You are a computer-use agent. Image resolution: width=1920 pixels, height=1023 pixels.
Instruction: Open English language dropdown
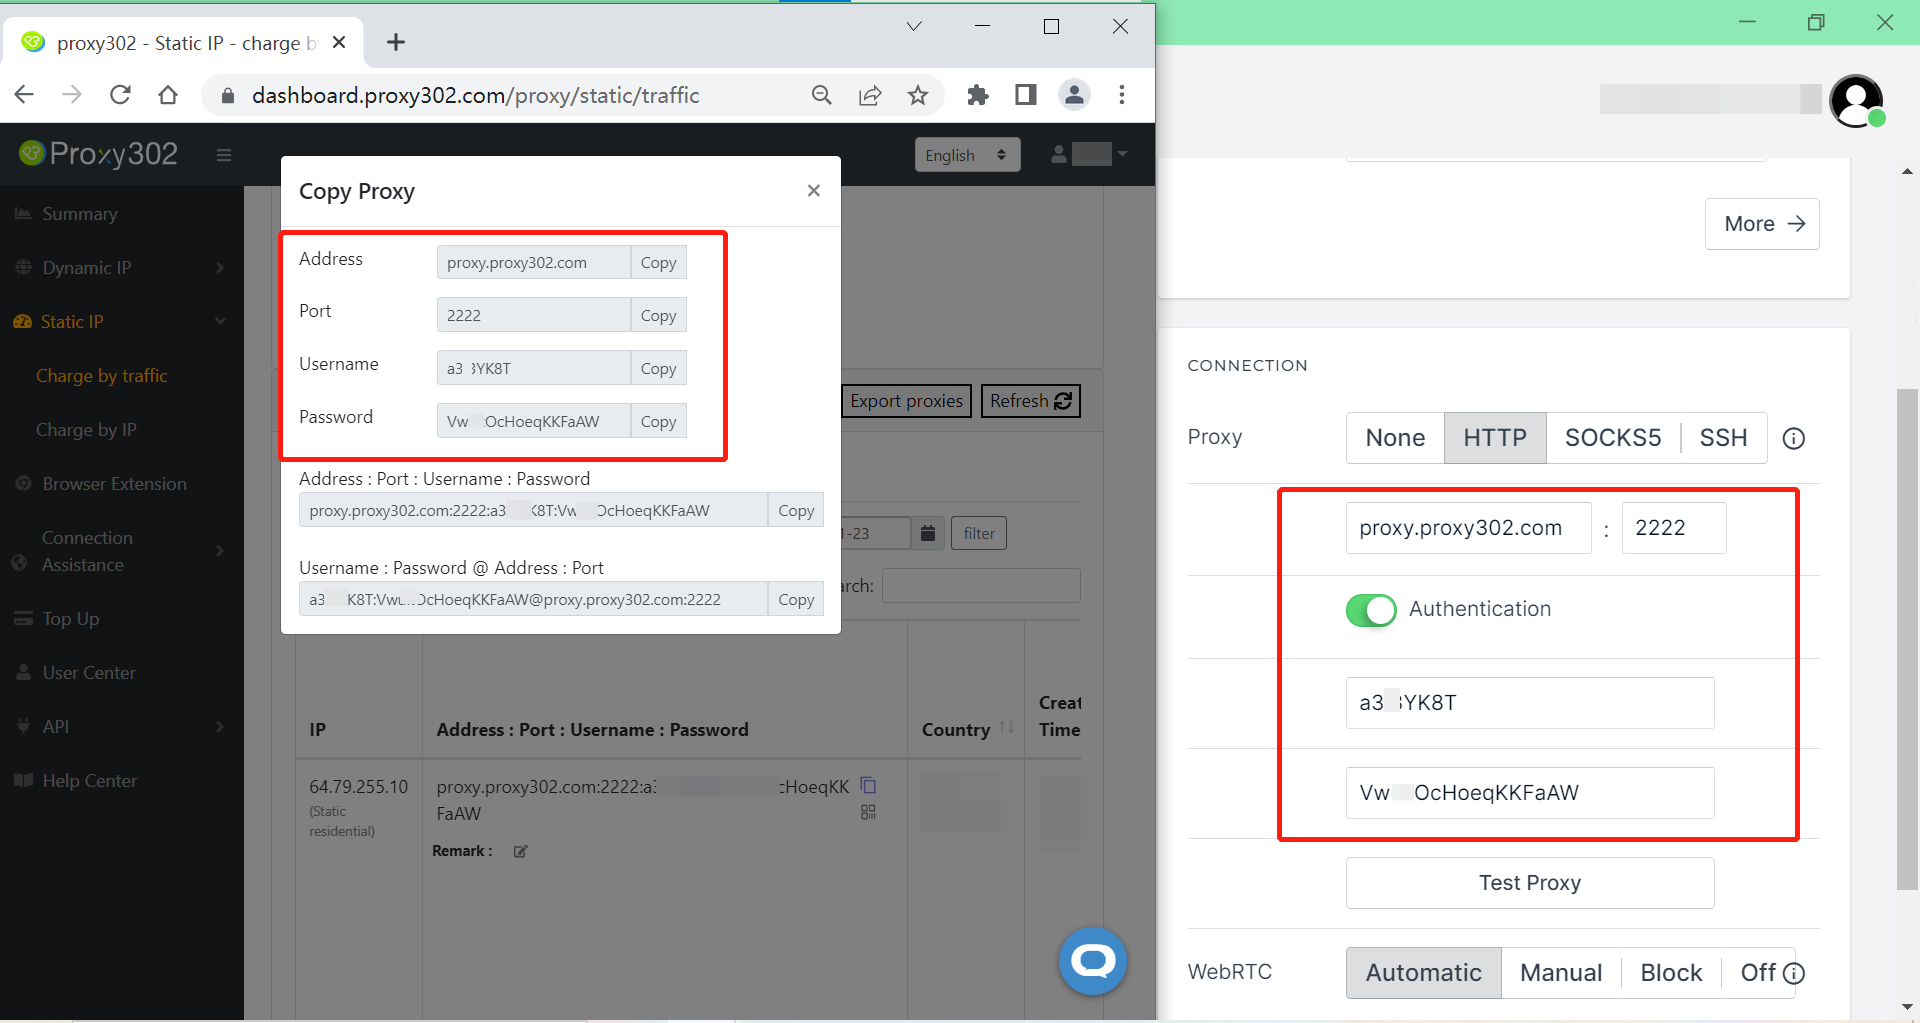[967, 155]
